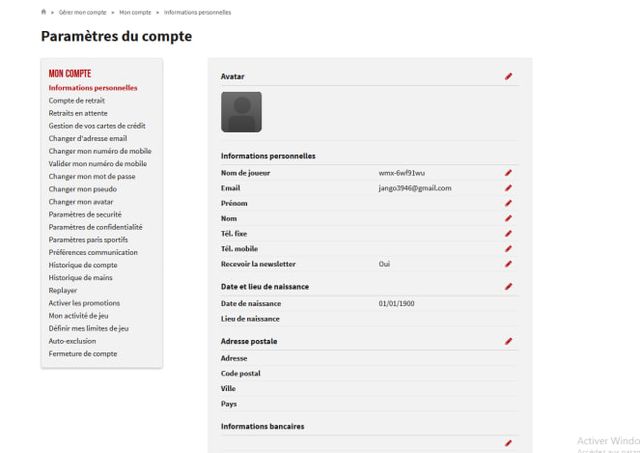This screenshot has width=640, height=453.
Task: Edit the Avatar with pencil icon
Action: 508,76
